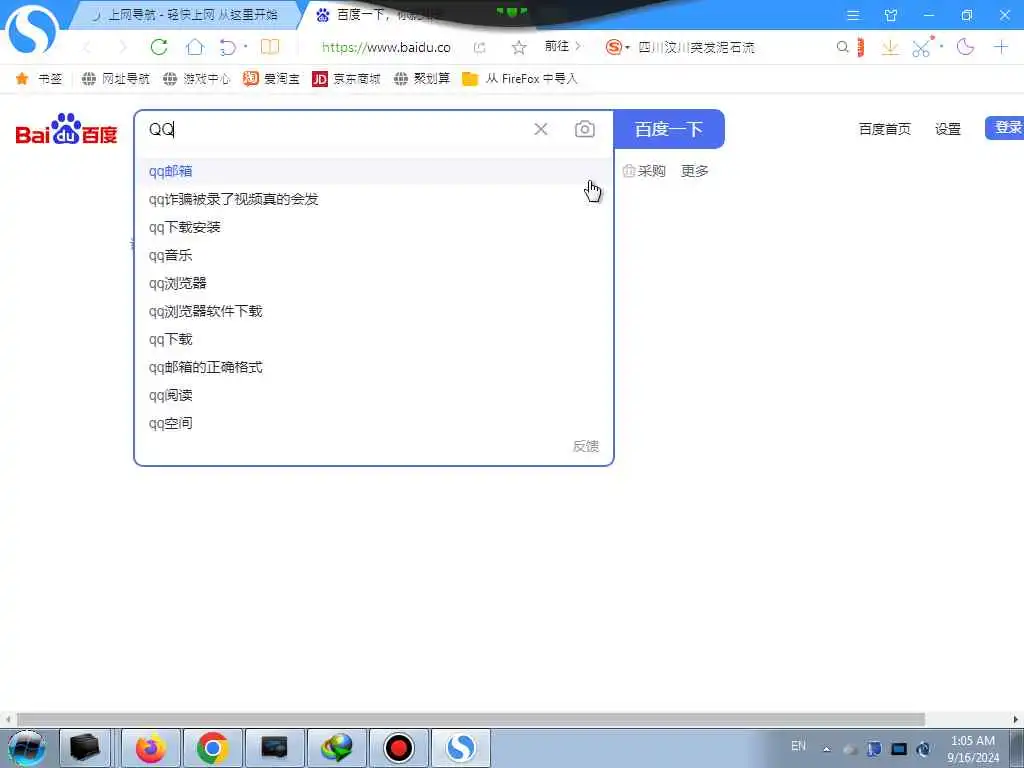Open Sogou browser taskbar icon
1024x768 pixels.
tap(460, 748)
